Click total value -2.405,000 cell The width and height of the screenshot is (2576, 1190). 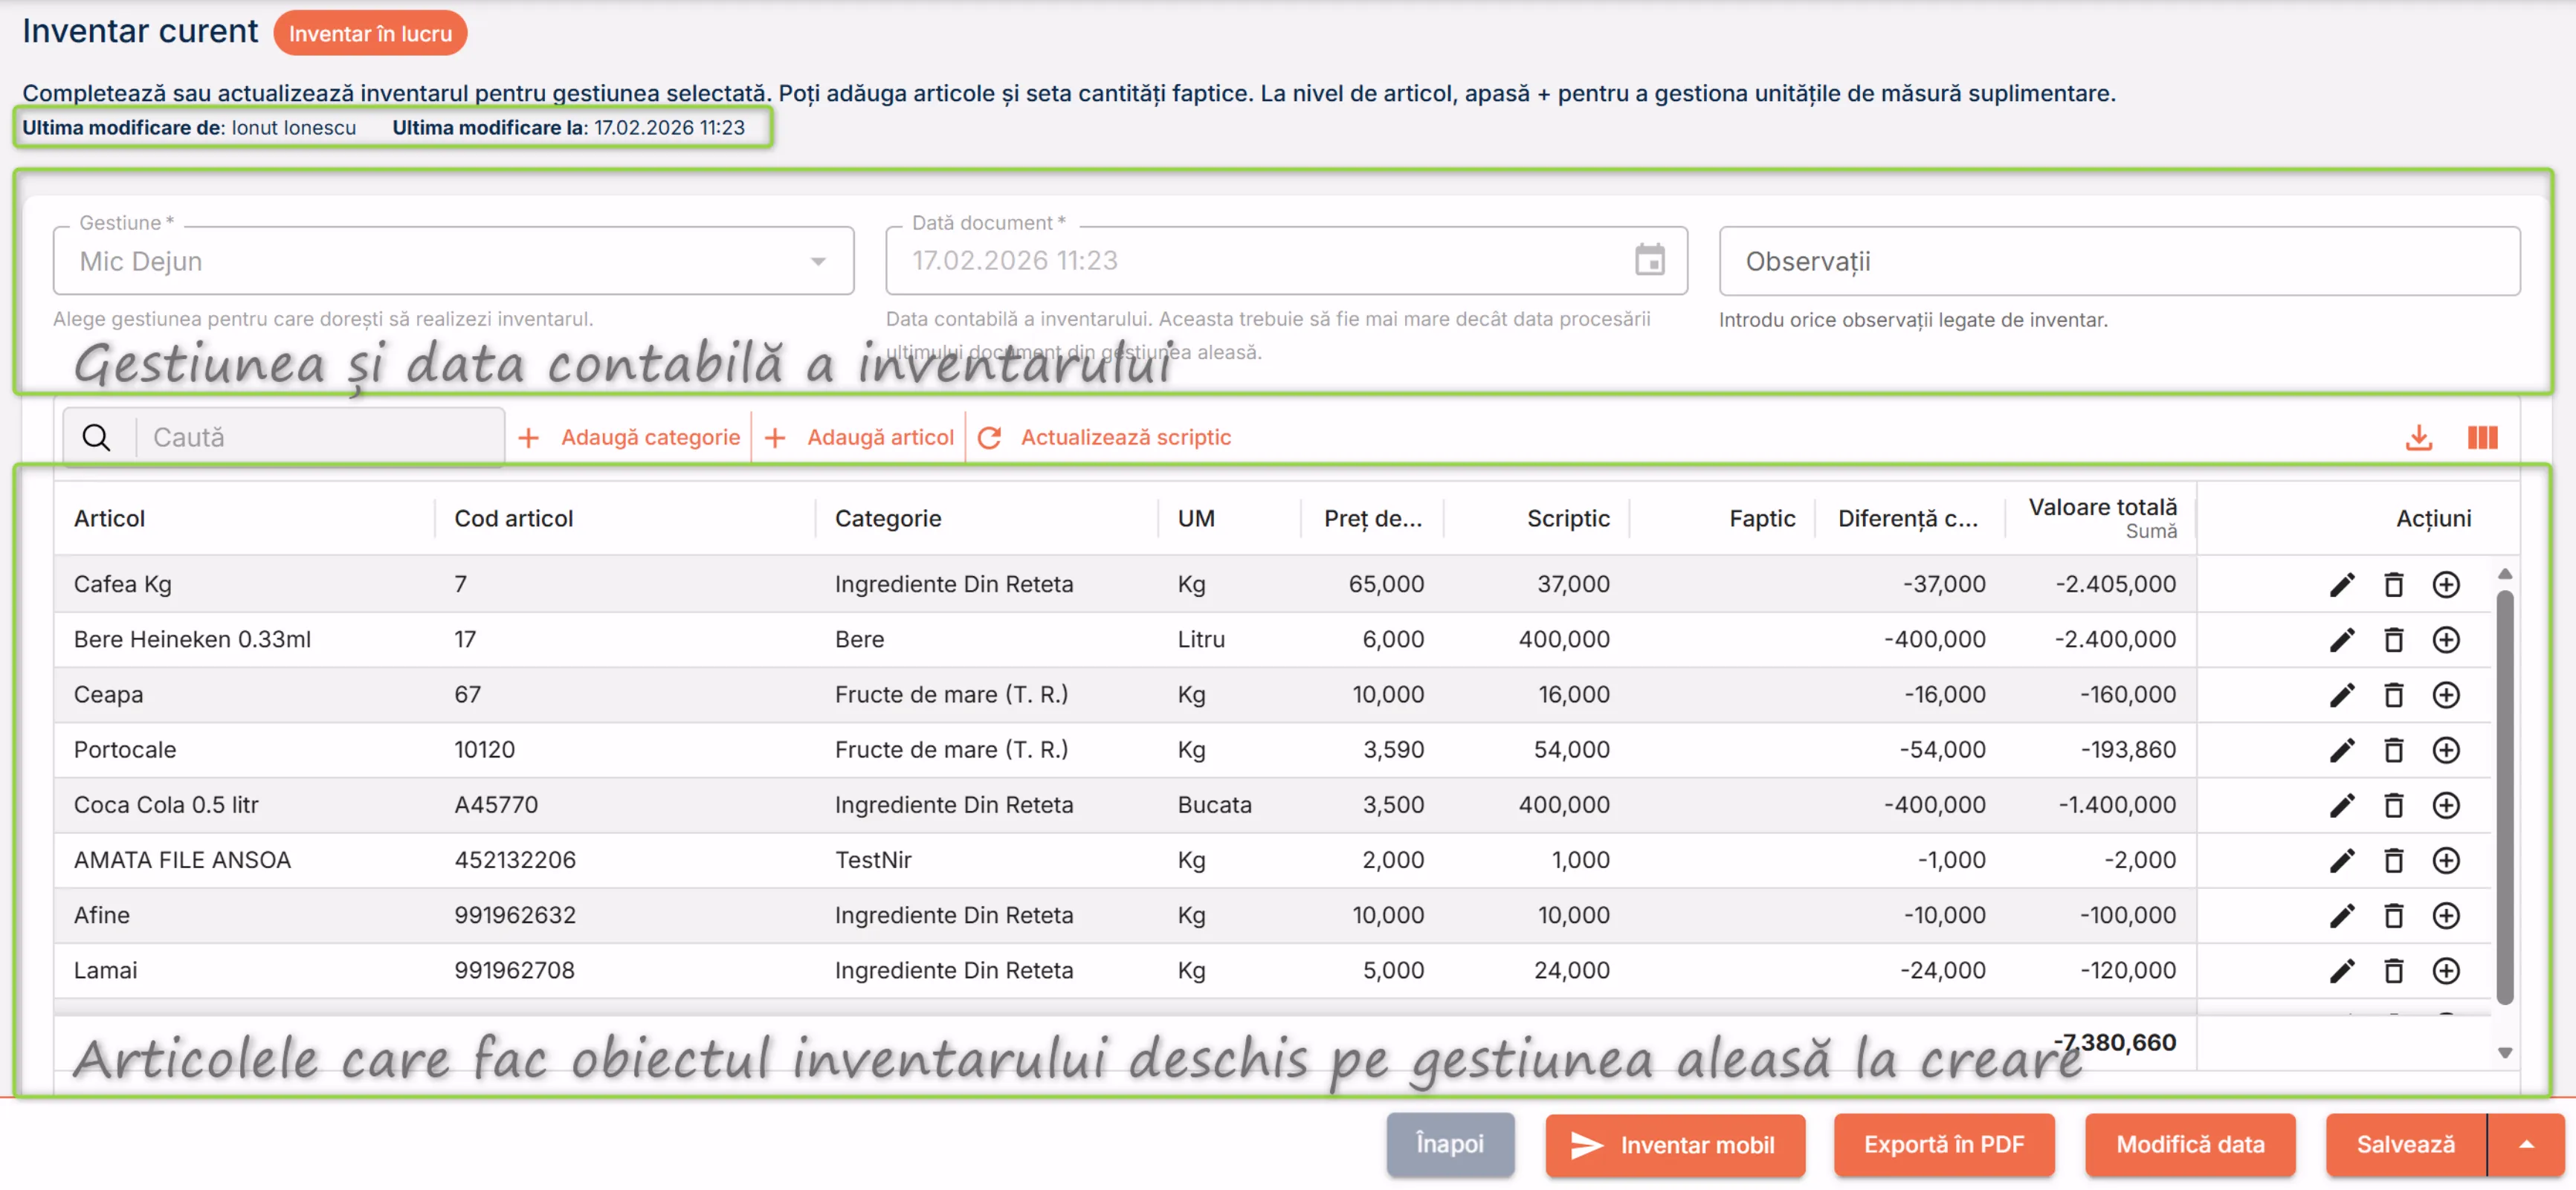coord(2115,584)
